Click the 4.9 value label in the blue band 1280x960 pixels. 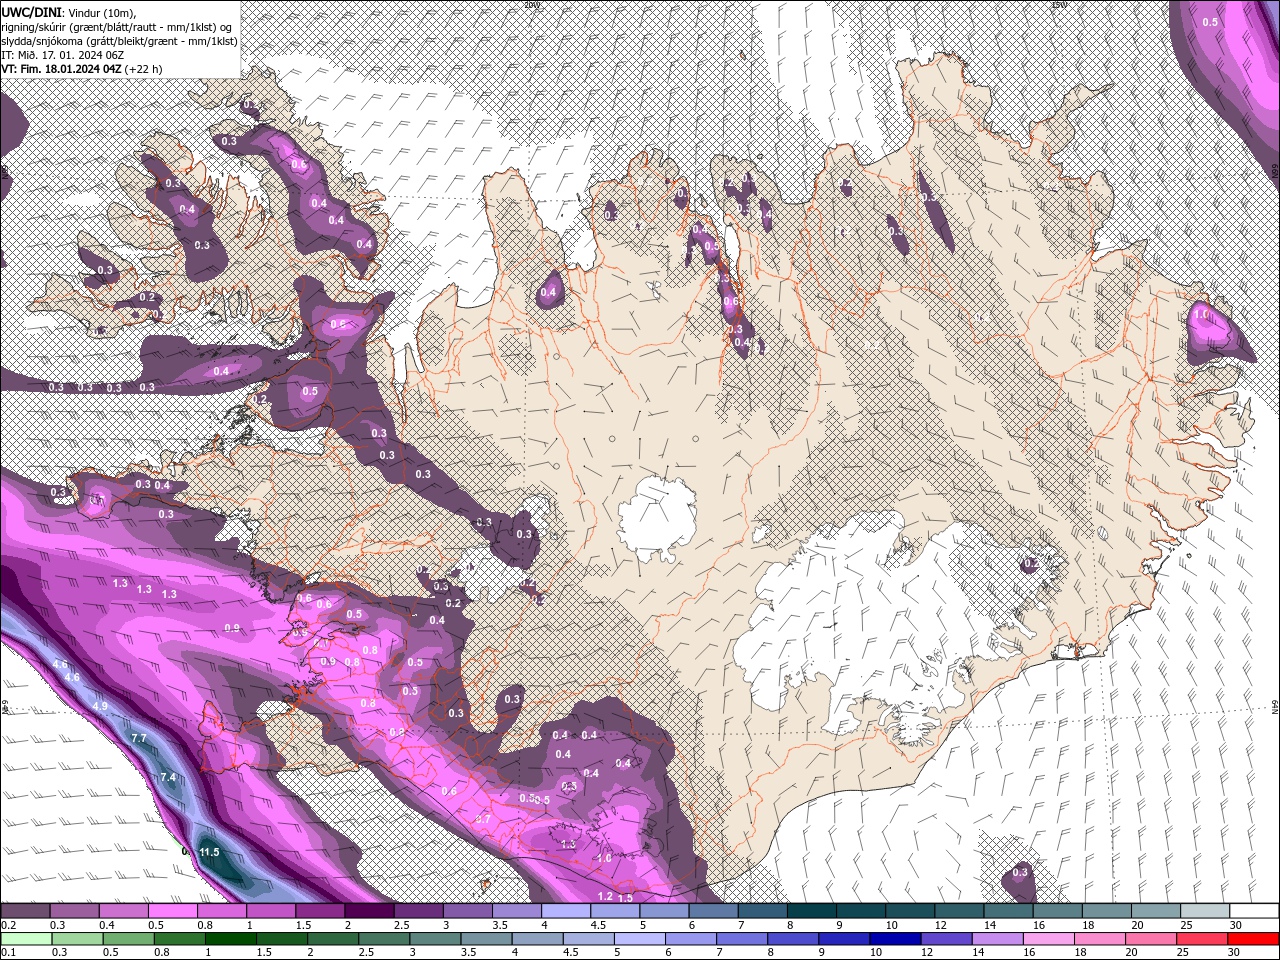click(99, 706)
